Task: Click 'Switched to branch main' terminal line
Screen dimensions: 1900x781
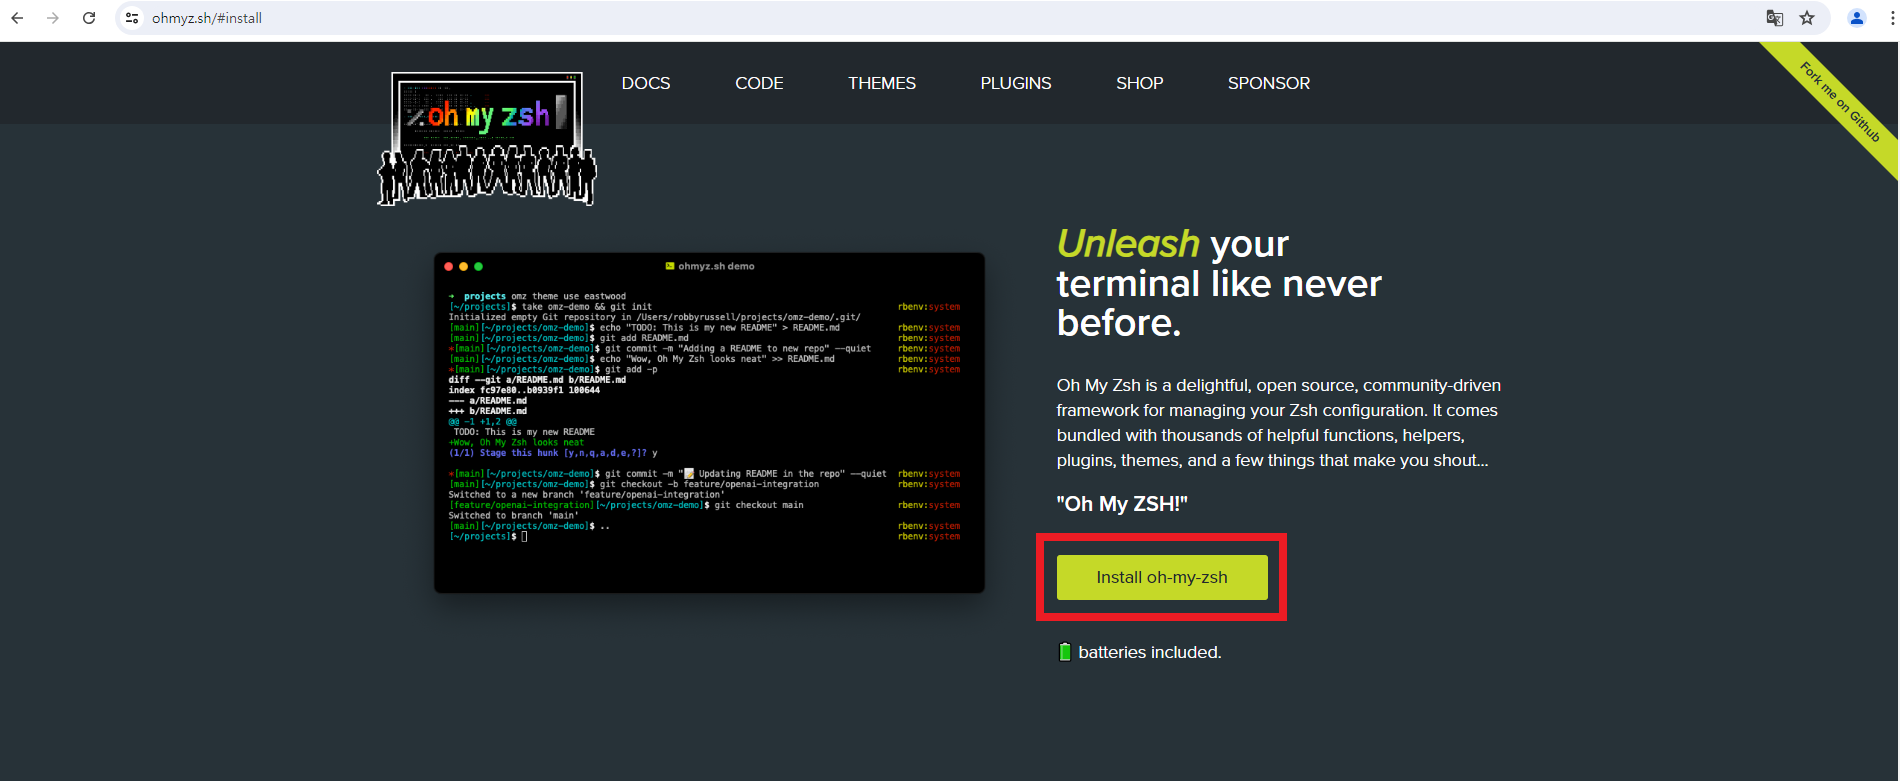Action: point(514,516)
